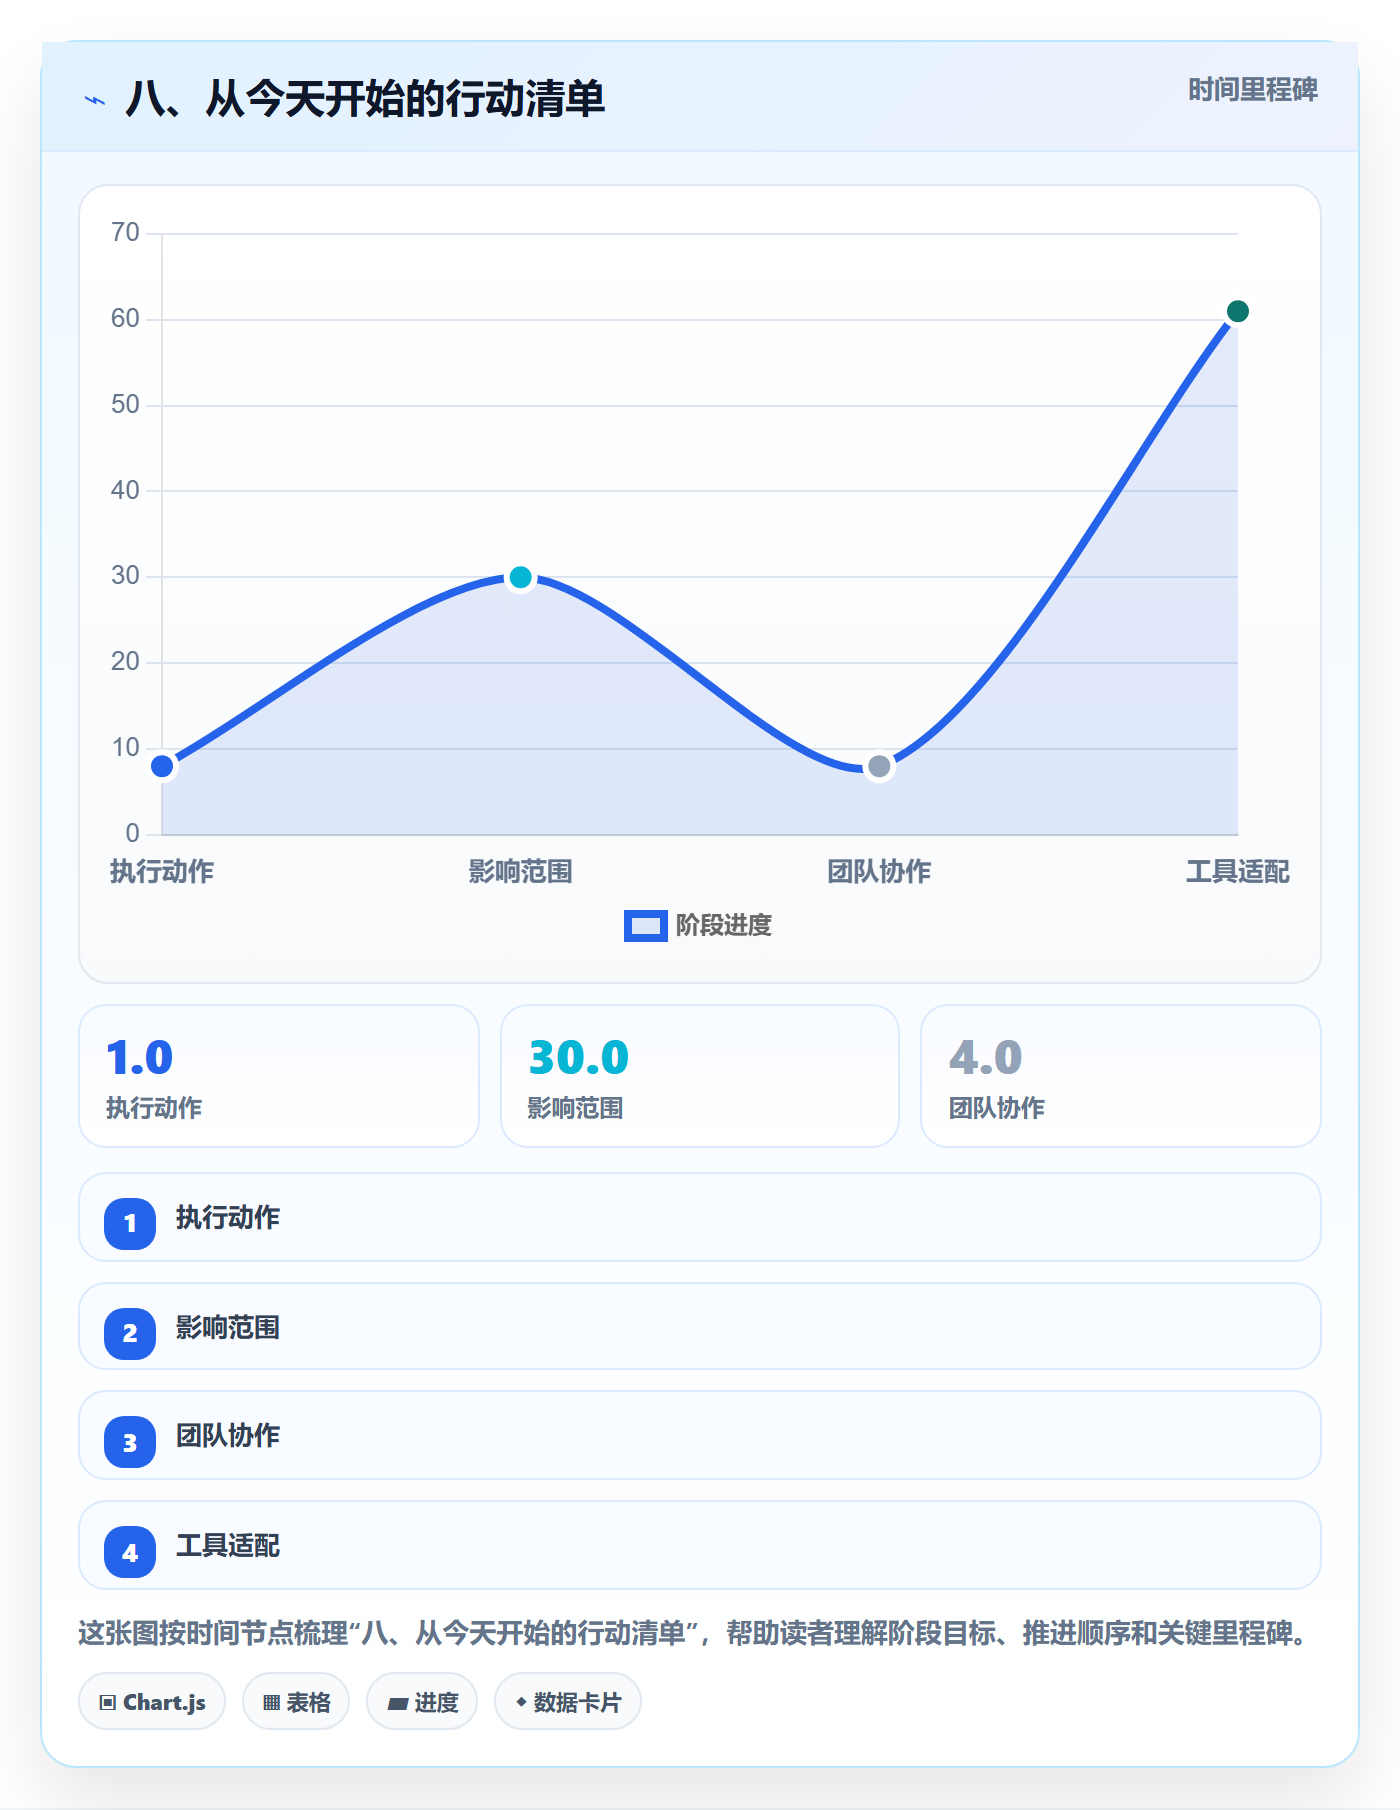The image size is (1400, 1810).
Task: Select the 团队协作 gray data point
Action: [x=879, y=767]
